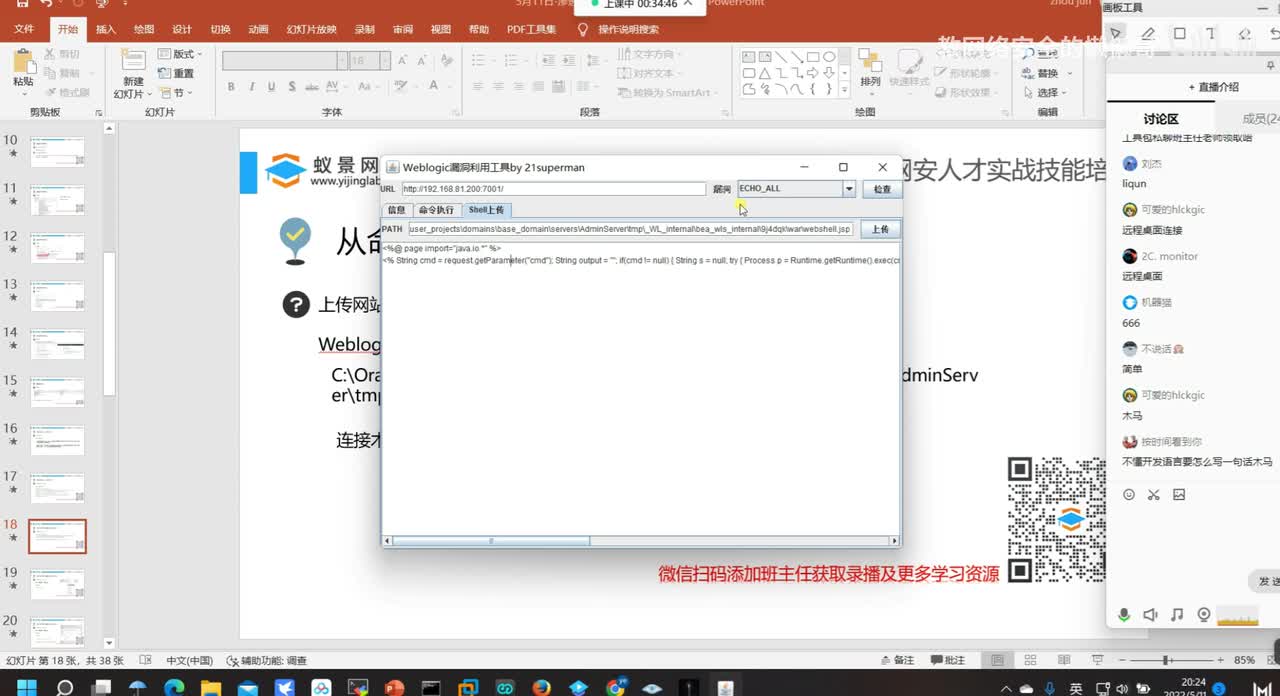Image resolution: width=1280 pixels, height=696 pixels.
Task: Click the image icon in chat panel
Action: [1179, 494]
